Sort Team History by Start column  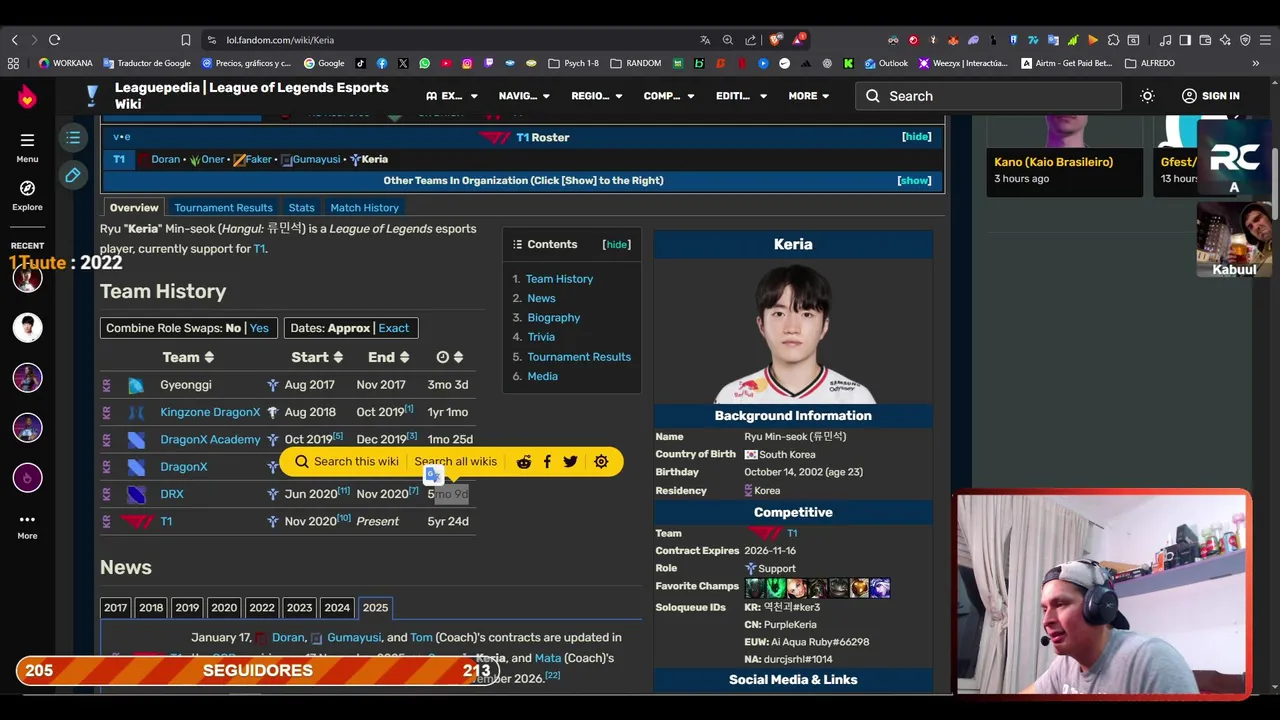click(x=317, y=357)
